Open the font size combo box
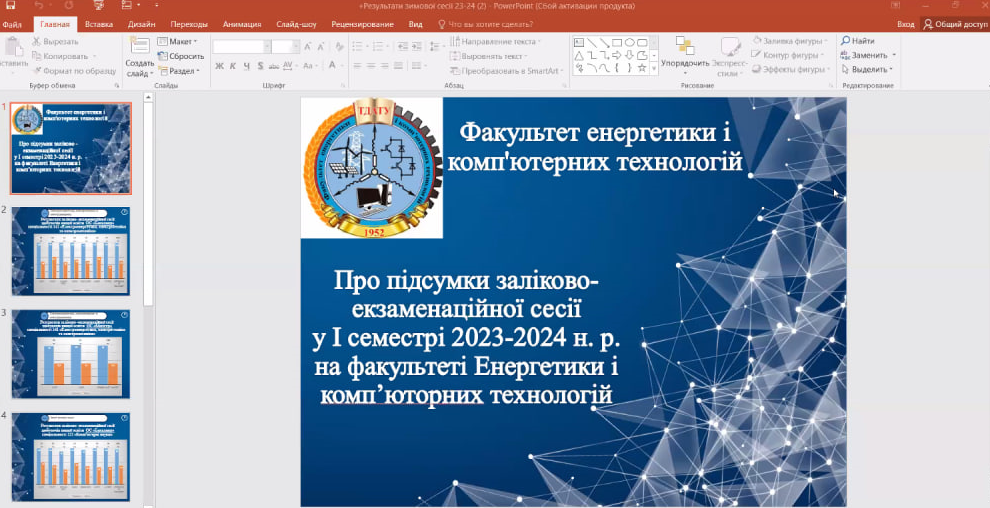990x508 pixels. pos(286,47)
